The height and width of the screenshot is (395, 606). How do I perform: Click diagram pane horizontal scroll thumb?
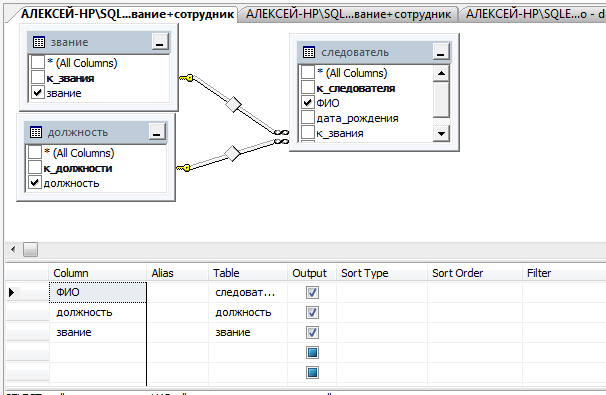point(31,249)
